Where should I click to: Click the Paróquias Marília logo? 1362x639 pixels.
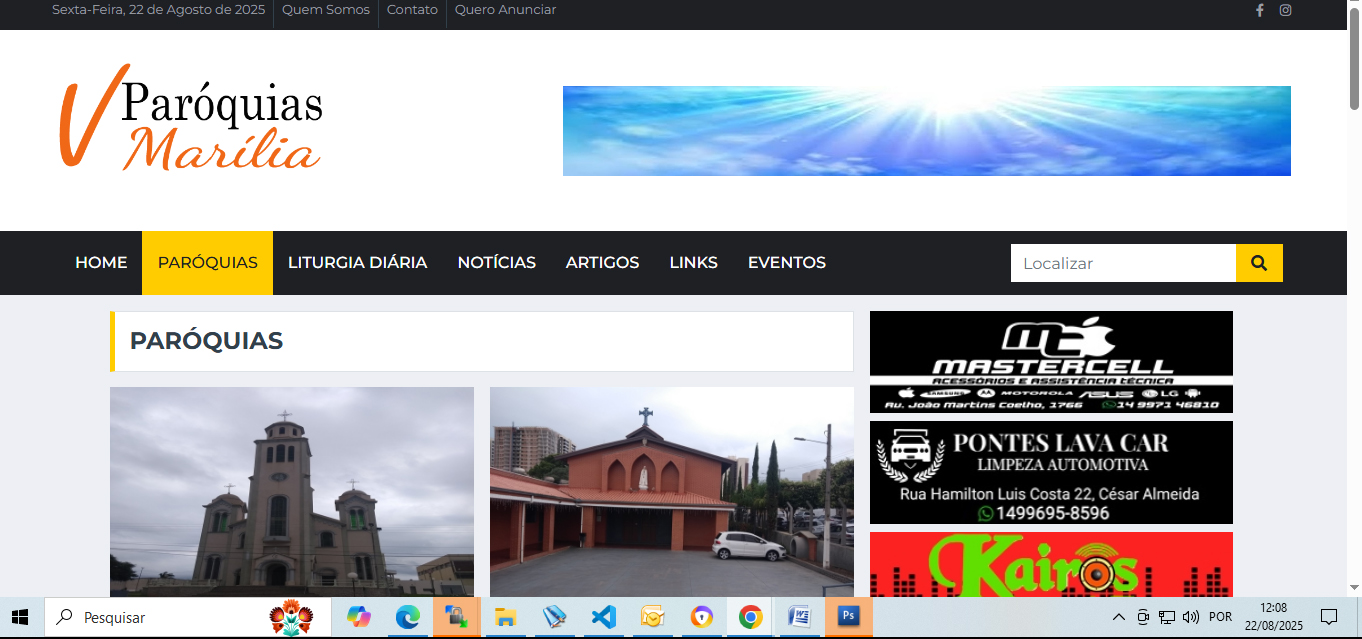pos(190,118)
